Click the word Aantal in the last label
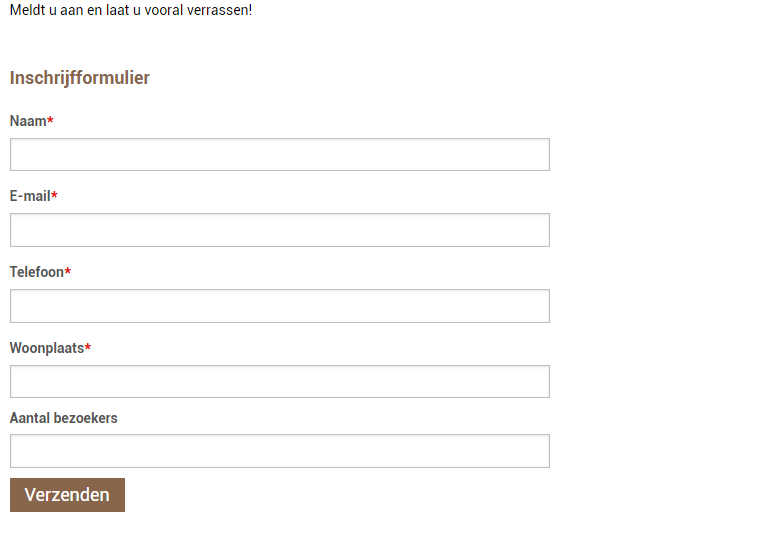 30,418
